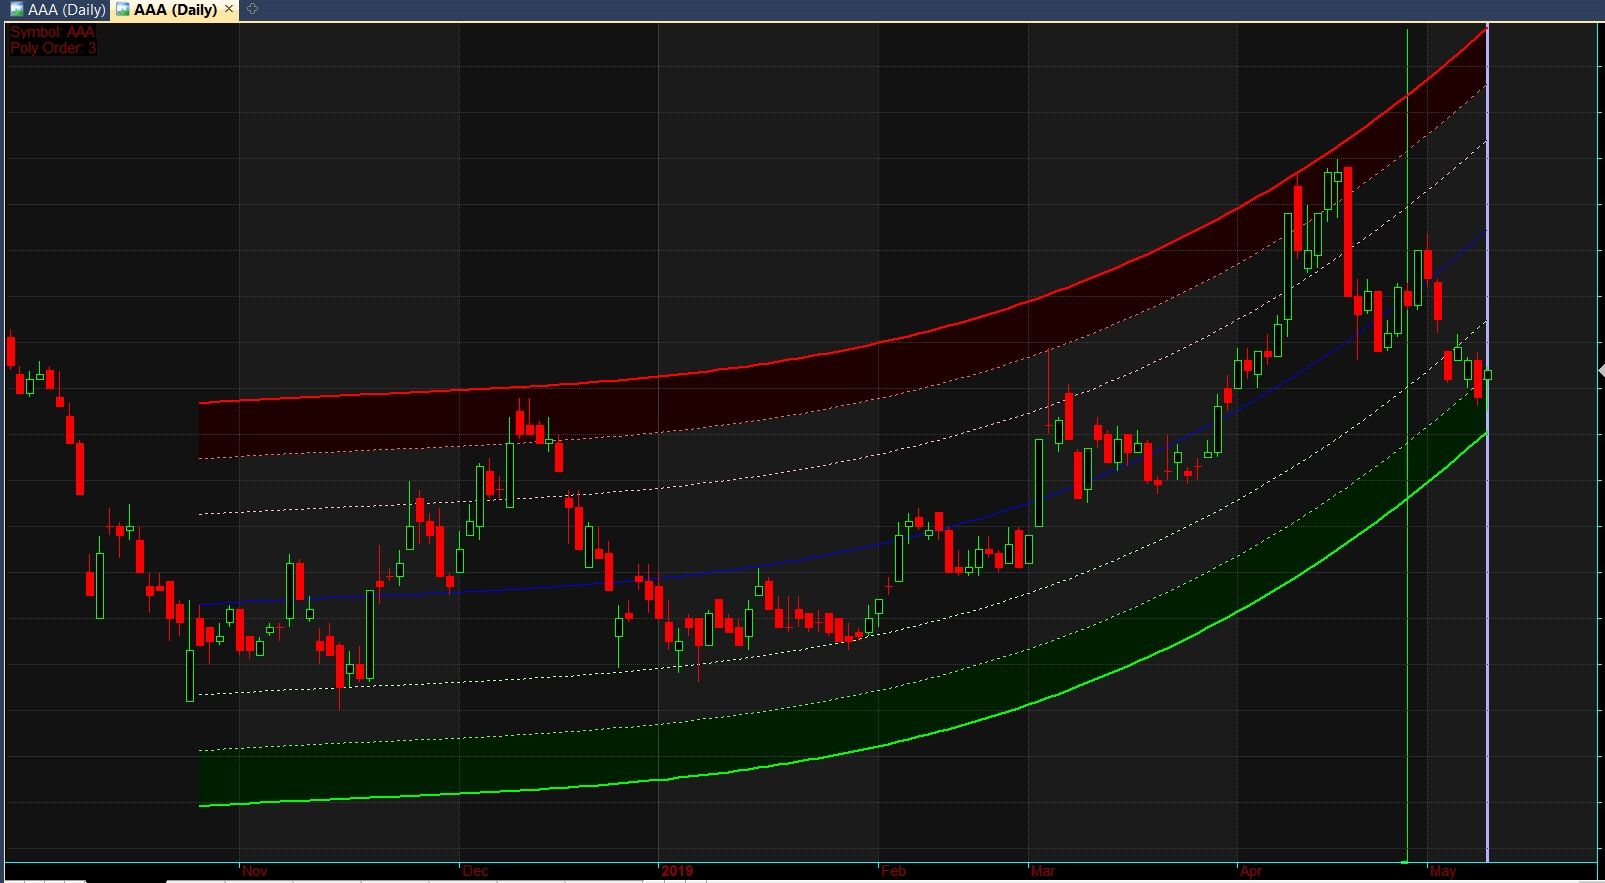Select the Feb label on time axis
This screenshot has height=883, width=1605.
(893, 871)
